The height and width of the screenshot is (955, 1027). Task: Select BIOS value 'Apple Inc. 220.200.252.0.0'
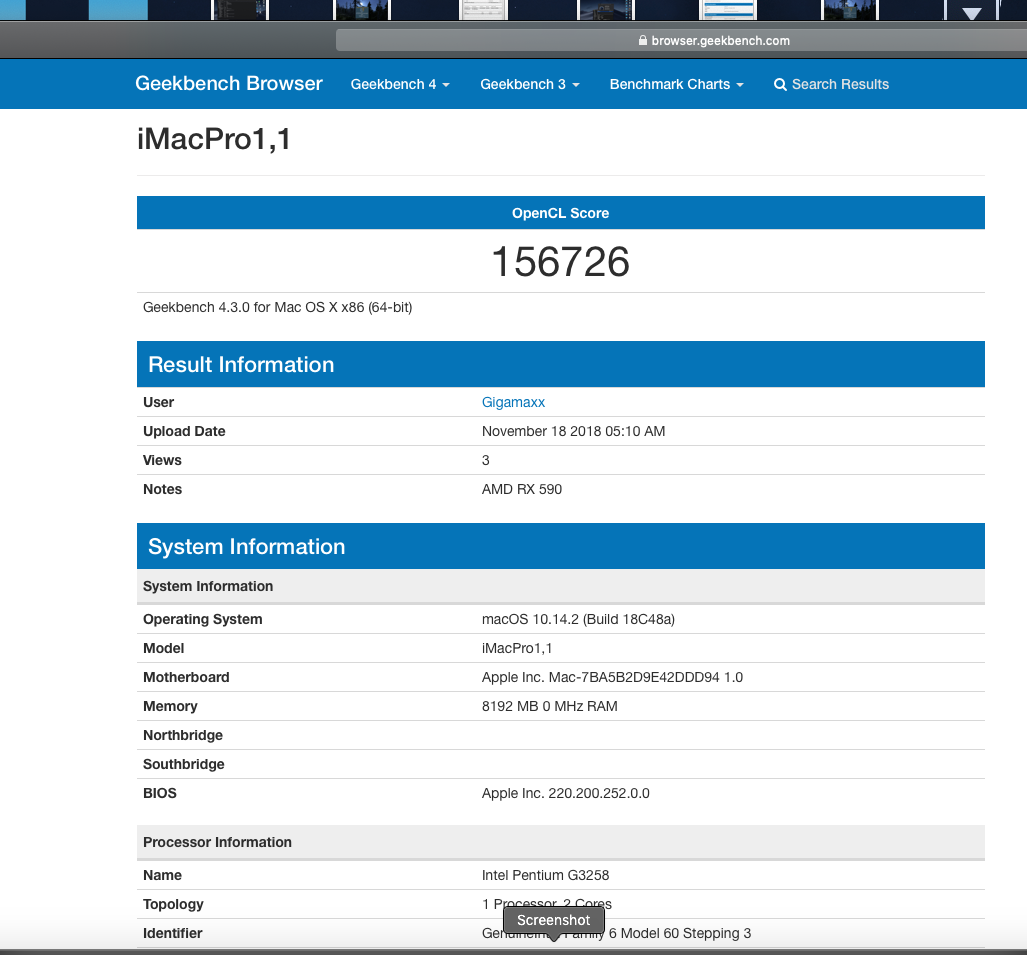click(x=565, y=793)
